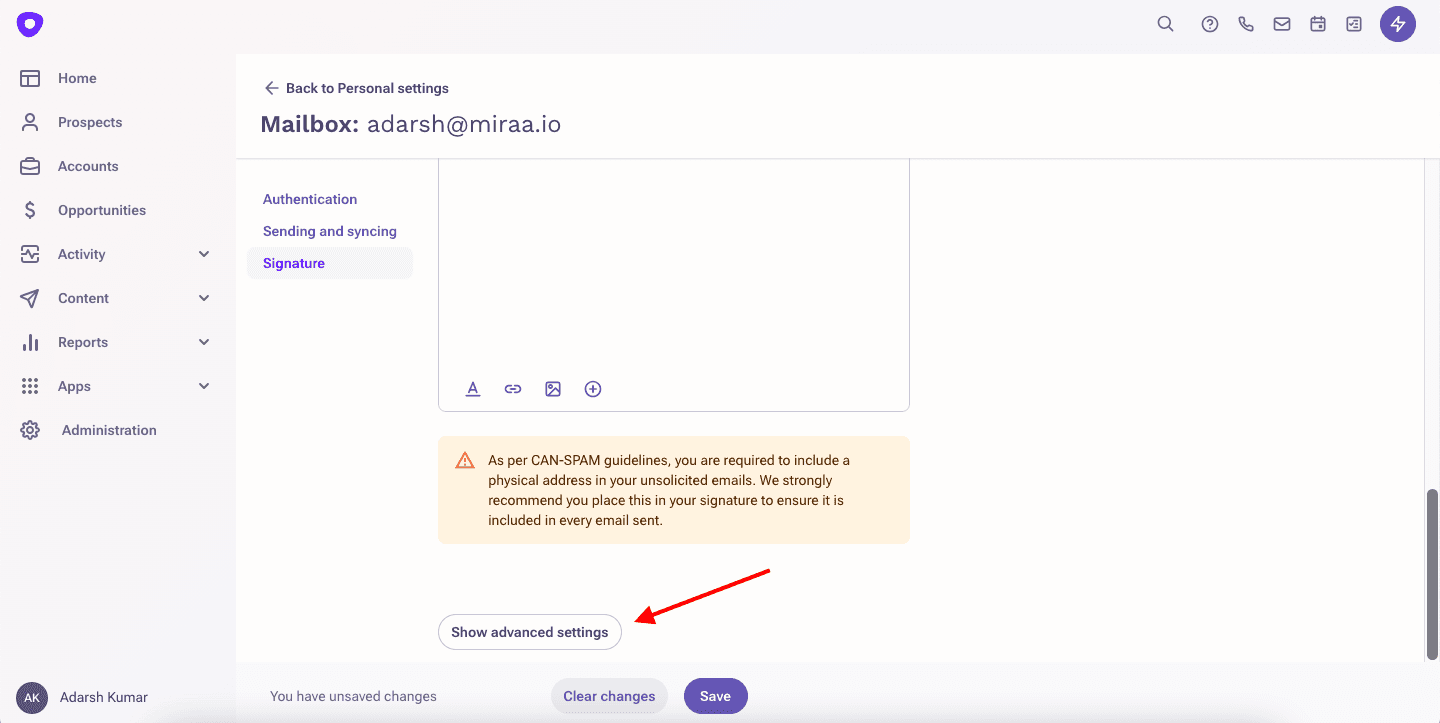
Task: Go to Accounts in sidebar
Action: 88,166
